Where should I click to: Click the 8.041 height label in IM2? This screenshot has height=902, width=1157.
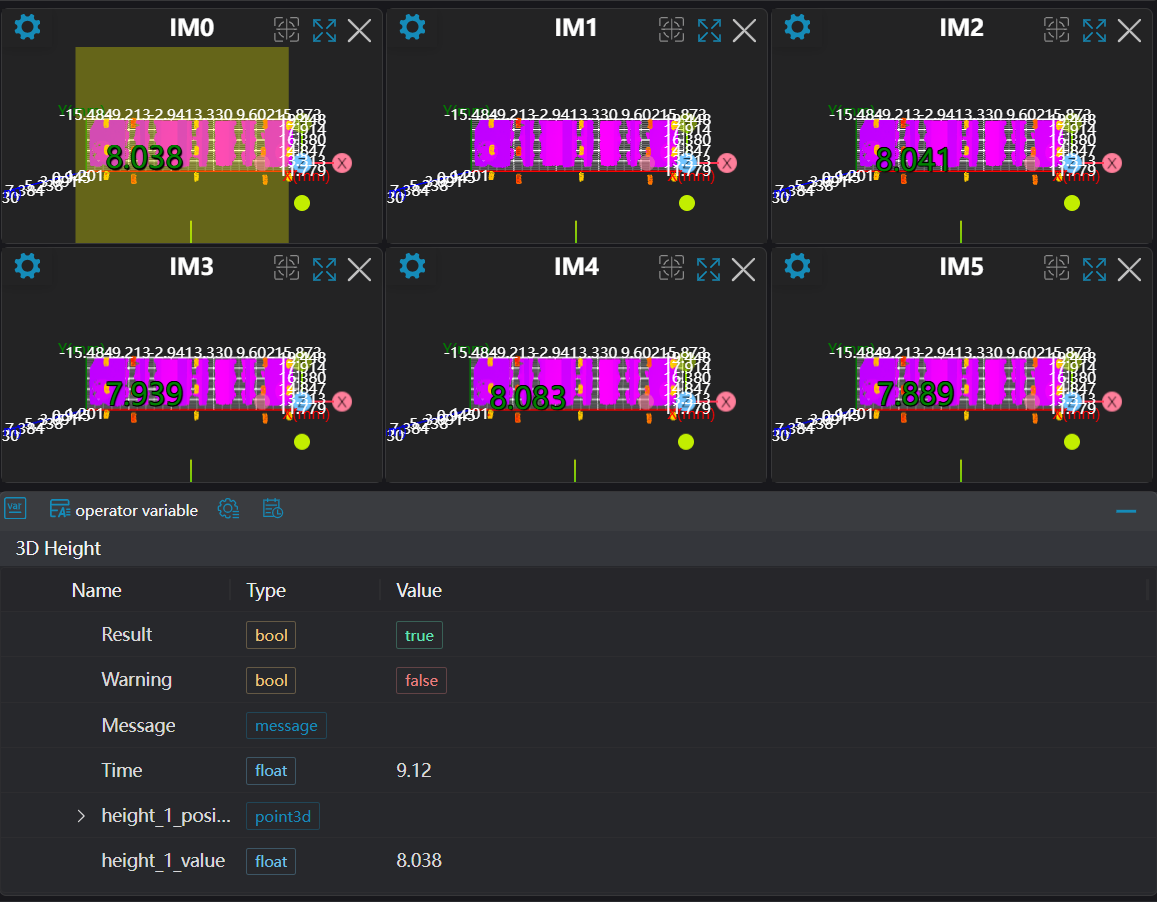tap(912, 160)
